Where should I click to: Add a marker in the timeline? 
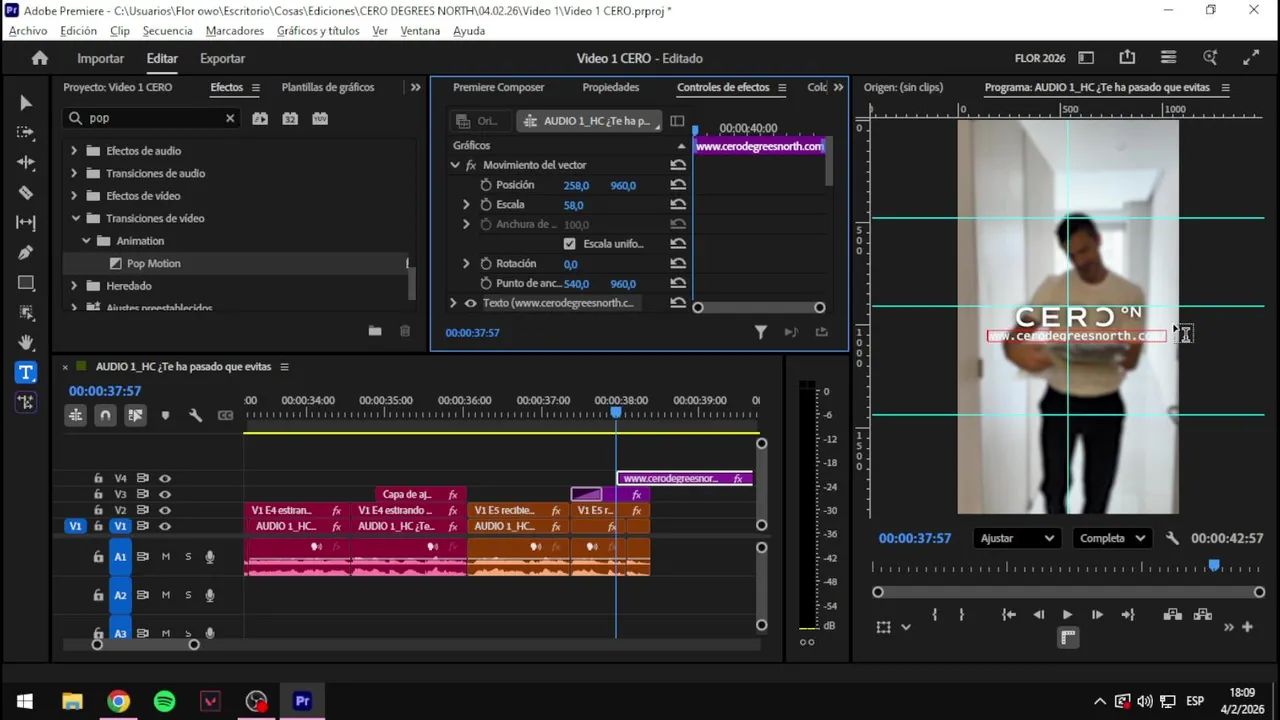pyautogui.click(x=165, y=415)
